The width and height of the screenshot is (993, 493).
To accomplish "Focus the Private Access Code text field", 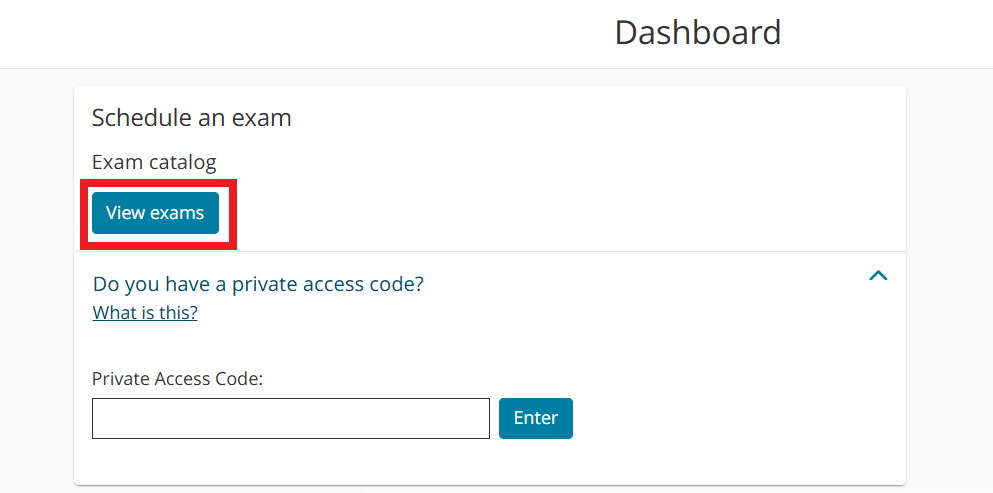I will click(290, 418).
